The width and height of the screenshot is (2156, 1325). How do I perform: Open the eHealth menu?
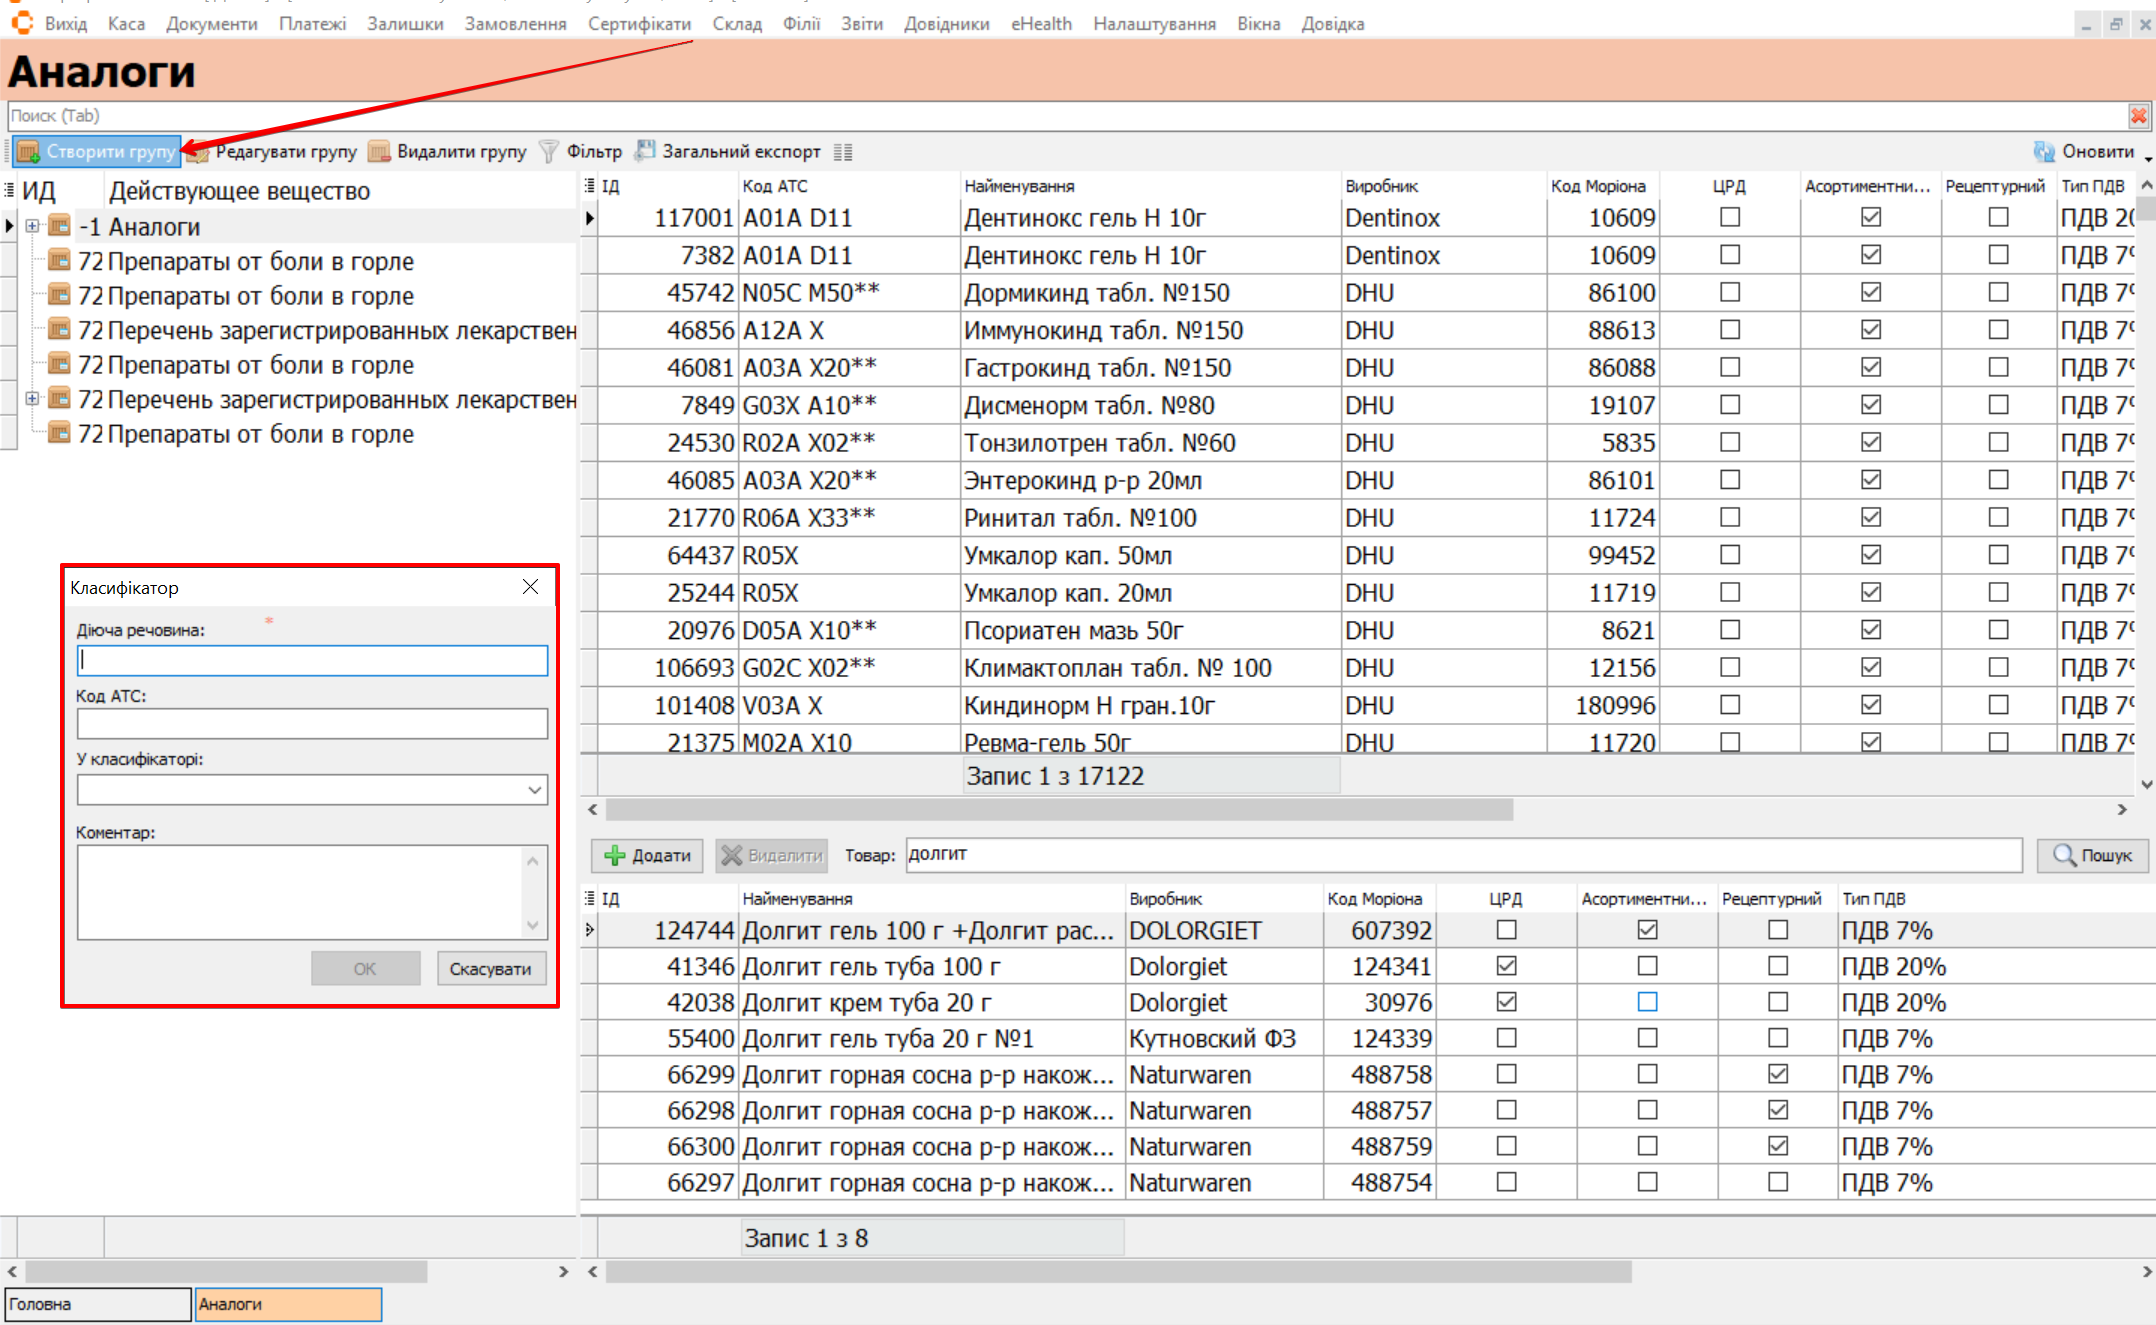pyautogui.click(x=1040, y=24)
